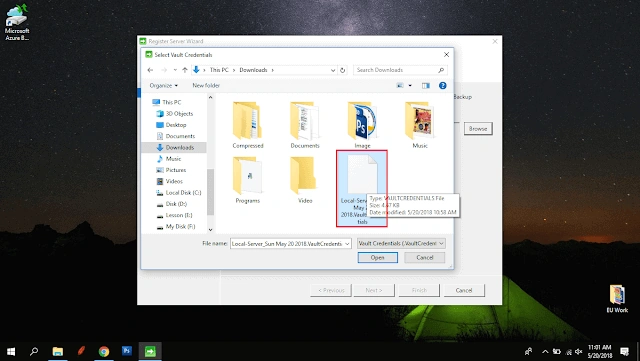Open recent locations dropdown arrow
The height and width of the screenshot is (361, 640).
175,70
